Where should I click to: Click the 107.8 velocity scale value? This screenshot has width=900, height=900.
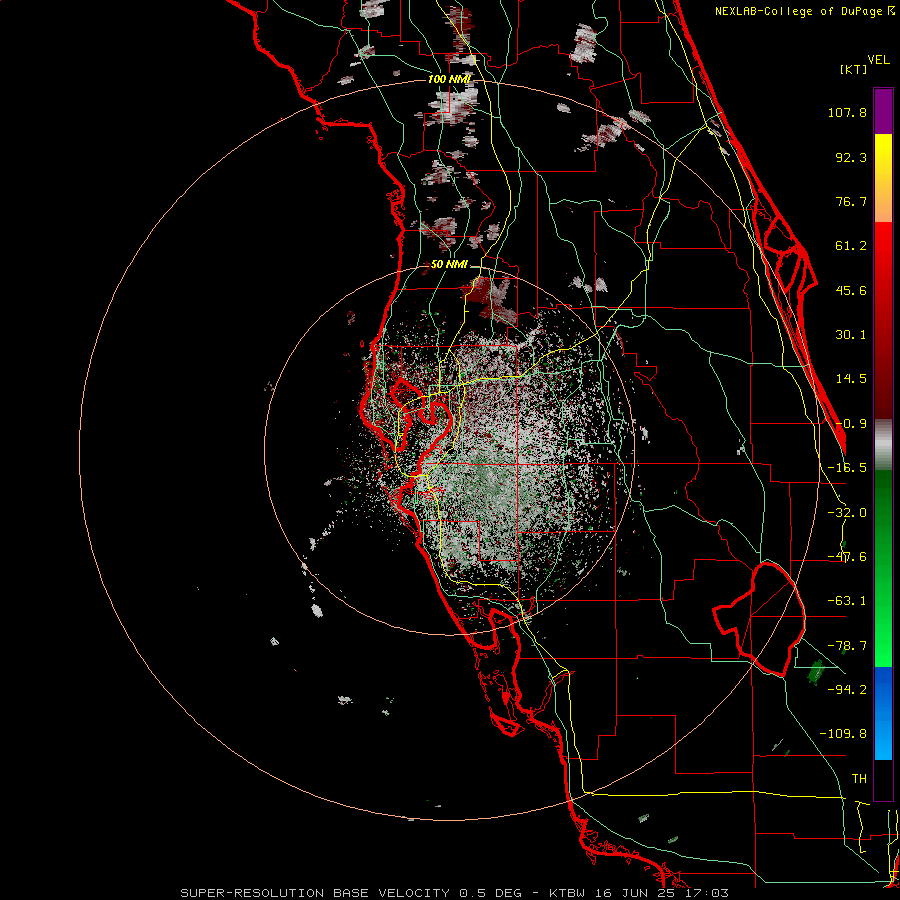(847, 112)
